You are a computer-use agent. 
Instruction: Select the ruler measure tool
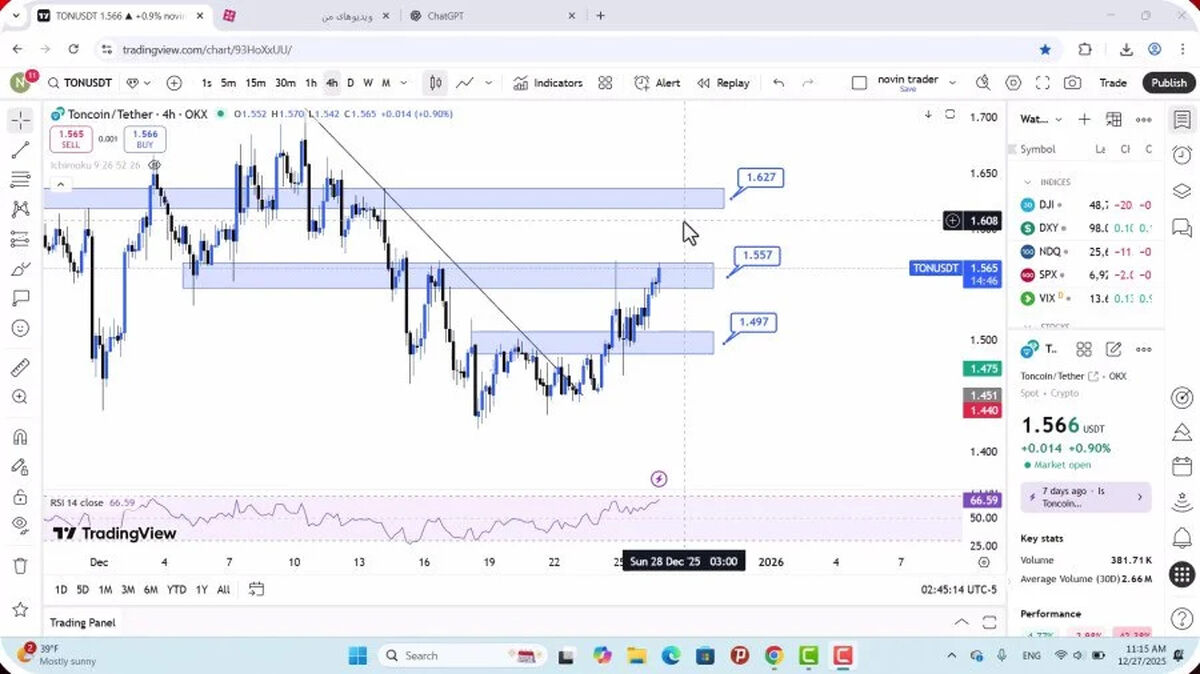tap(20, 367)
